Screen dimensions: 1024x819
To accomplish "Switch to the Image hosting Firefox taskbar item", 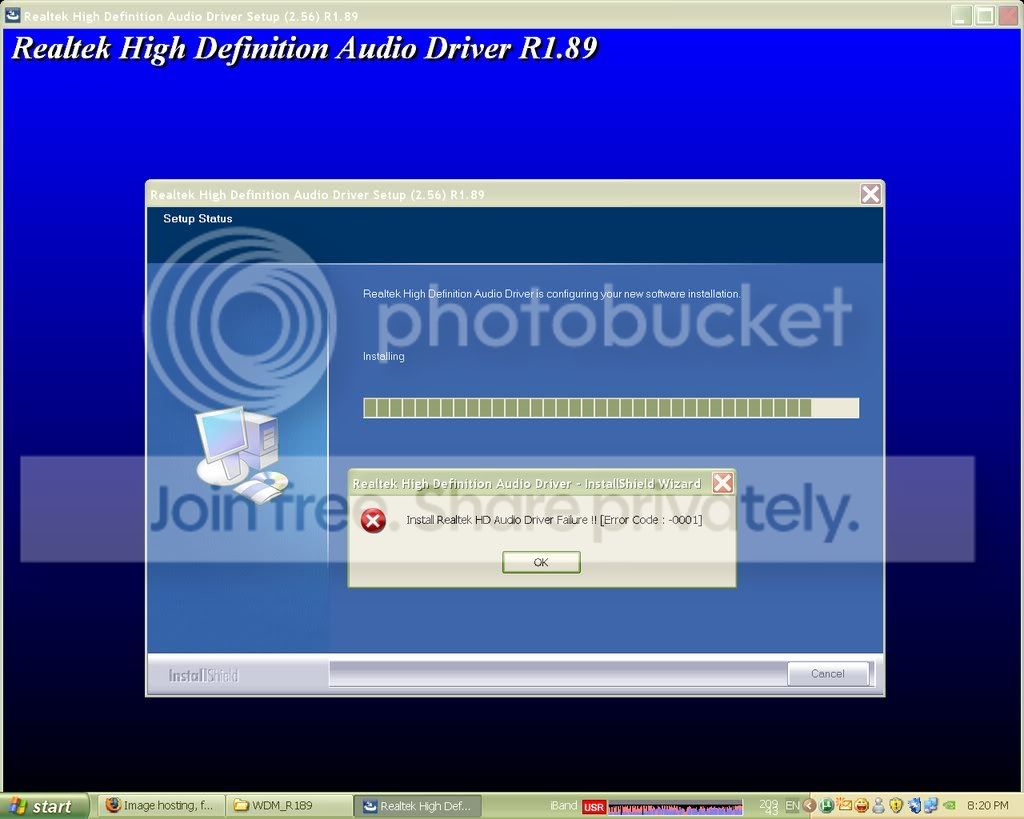I will pyautogui.click(x=161, y=805).
